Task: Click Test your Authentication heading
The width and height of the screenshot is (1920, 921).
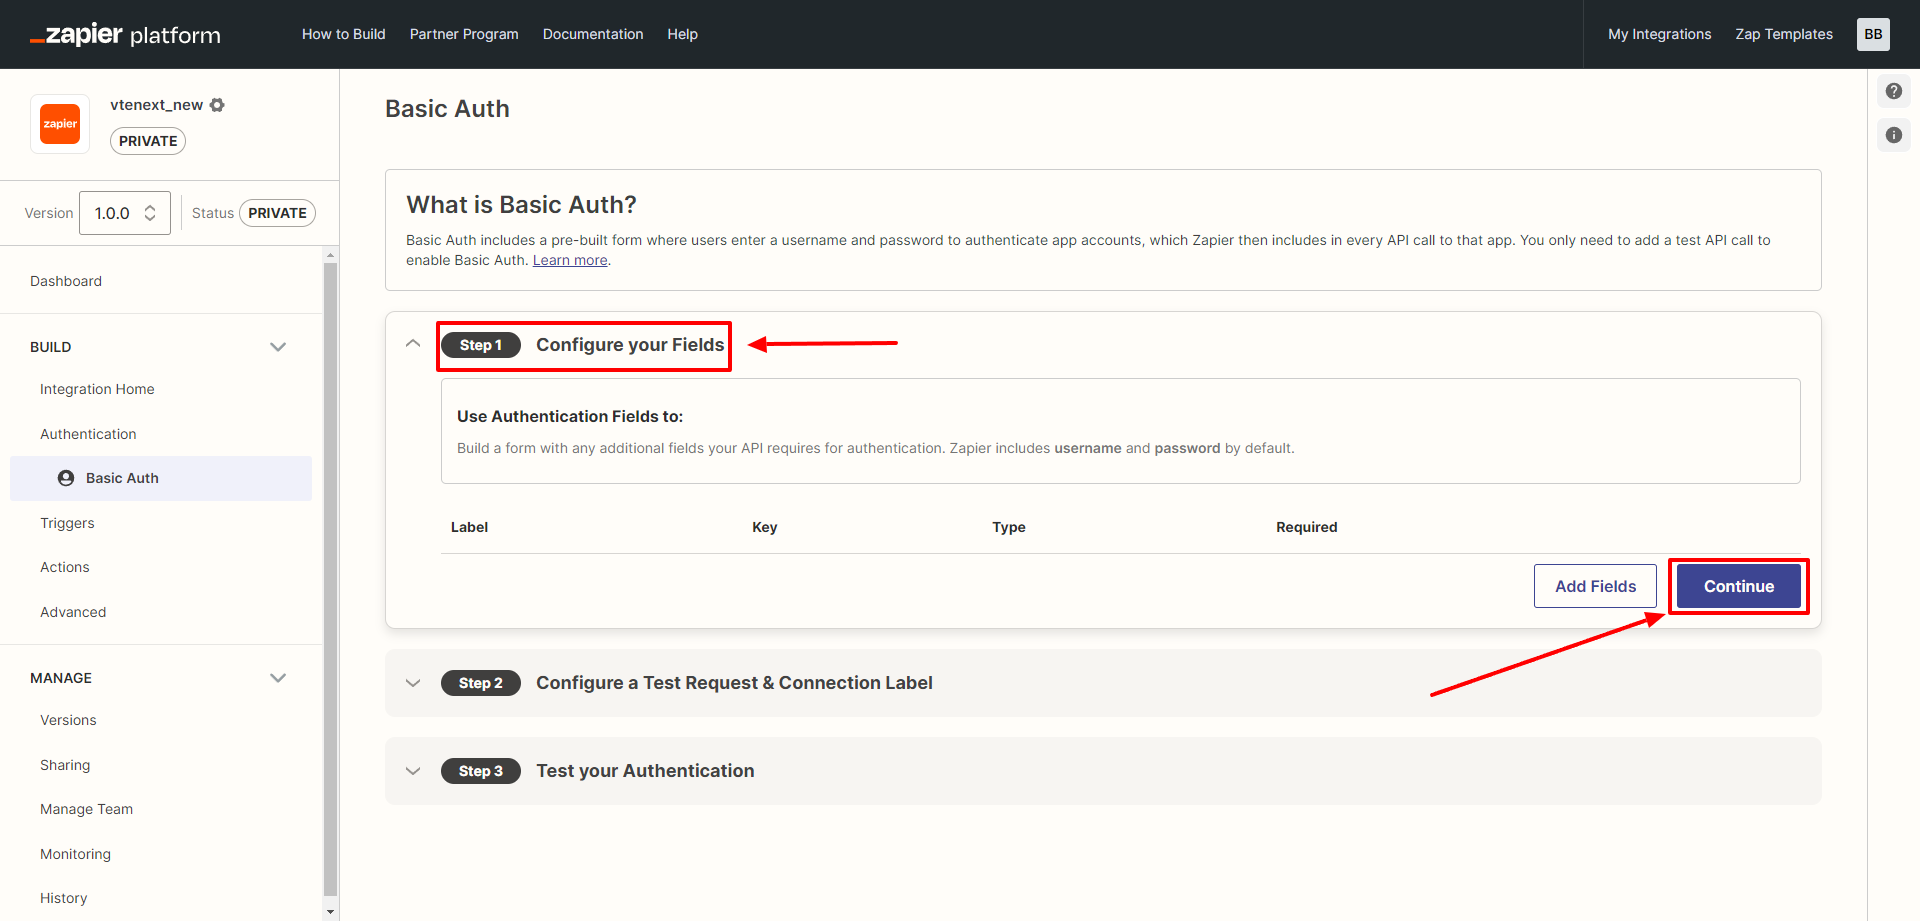Action: (x=645, y=771)
